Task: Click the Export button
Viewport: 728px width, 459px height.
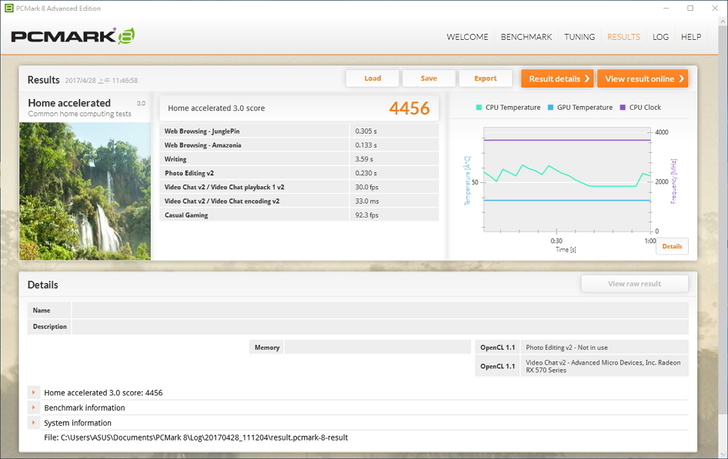Action: 485,78
